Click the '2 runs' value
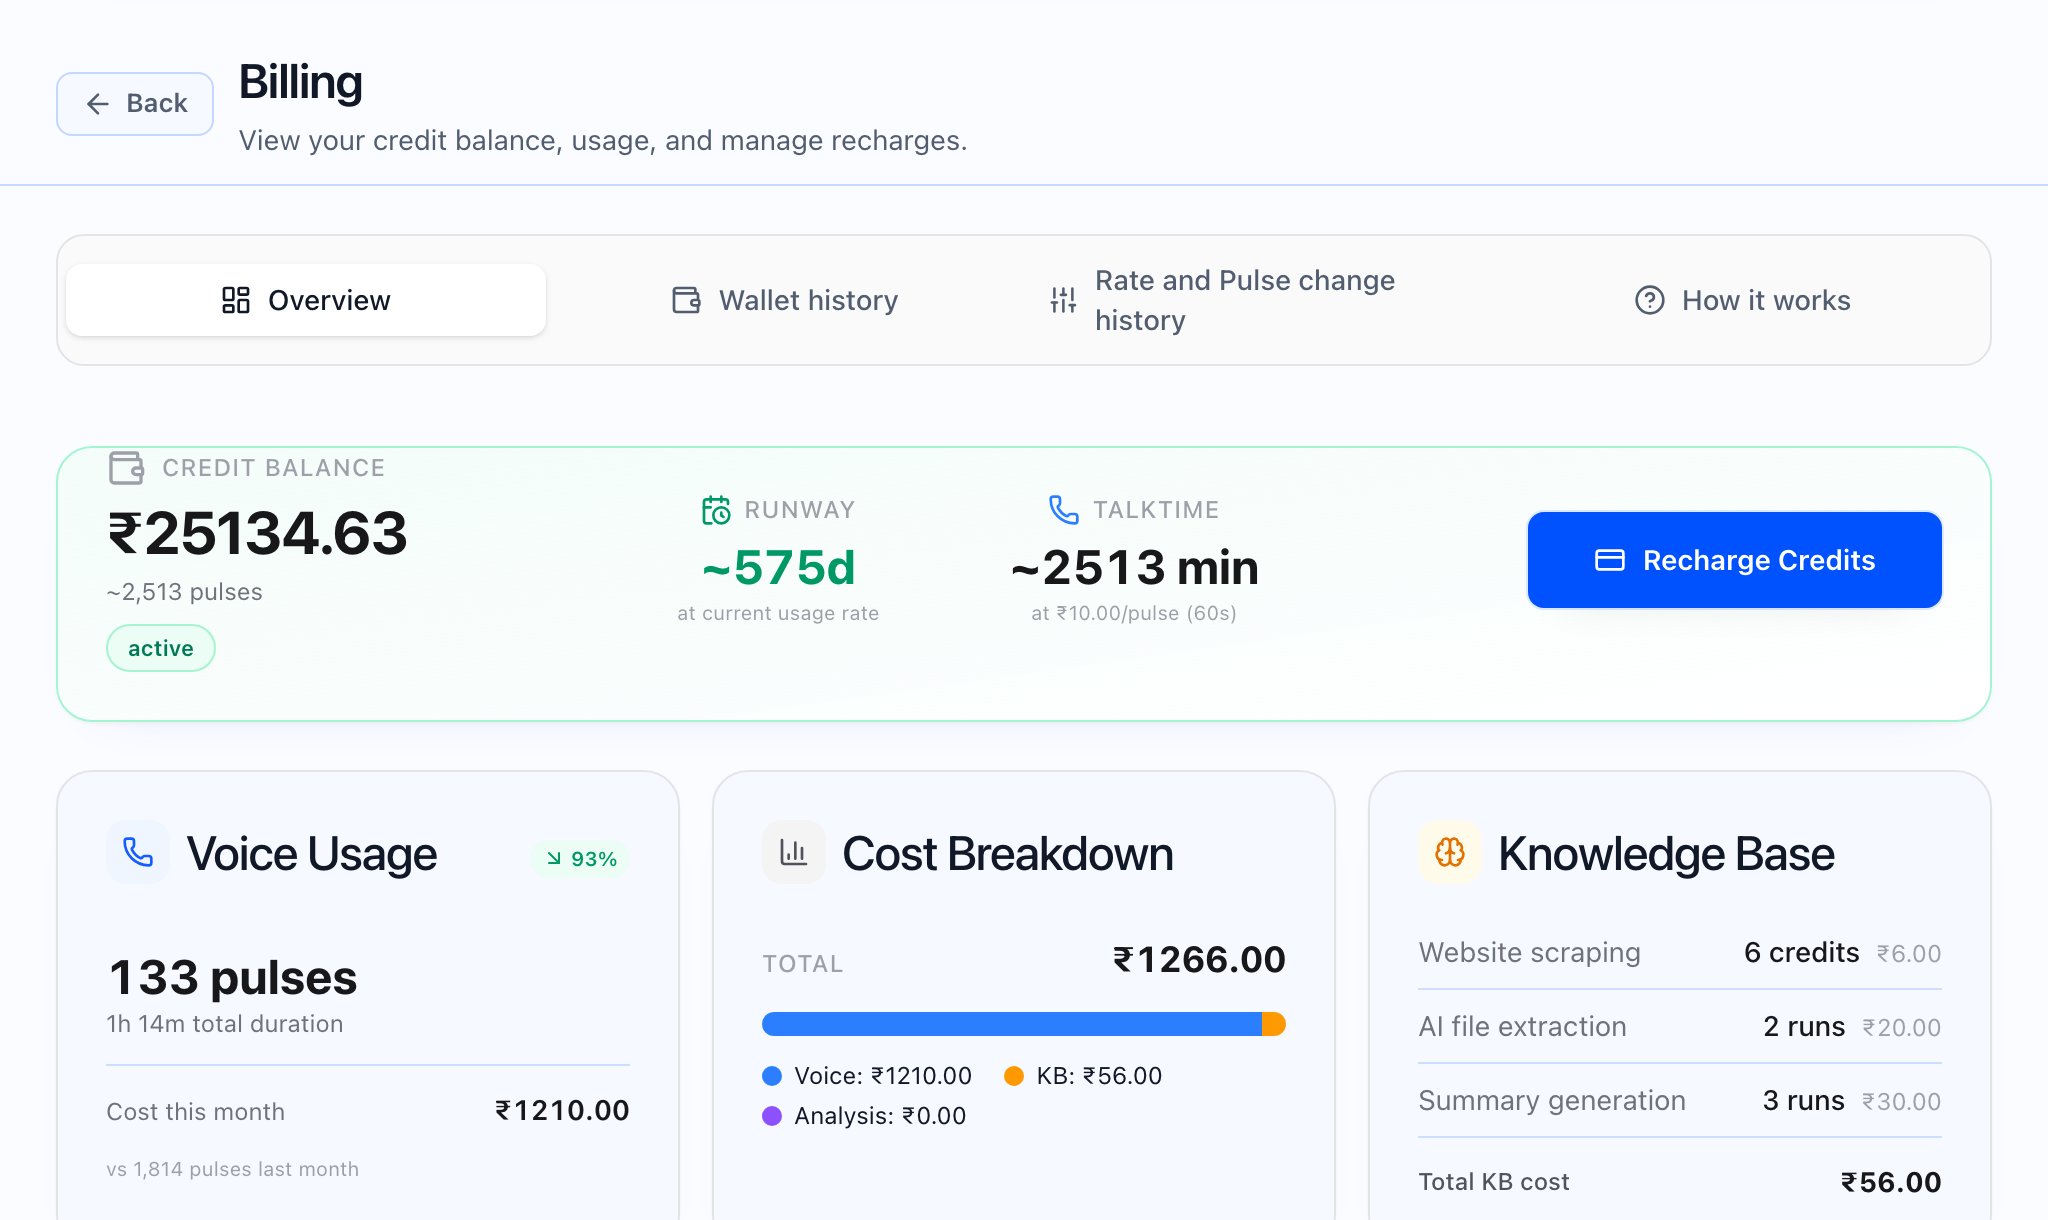The width and height of the screenshot is (2048, 1220). coord(1804,1026)
